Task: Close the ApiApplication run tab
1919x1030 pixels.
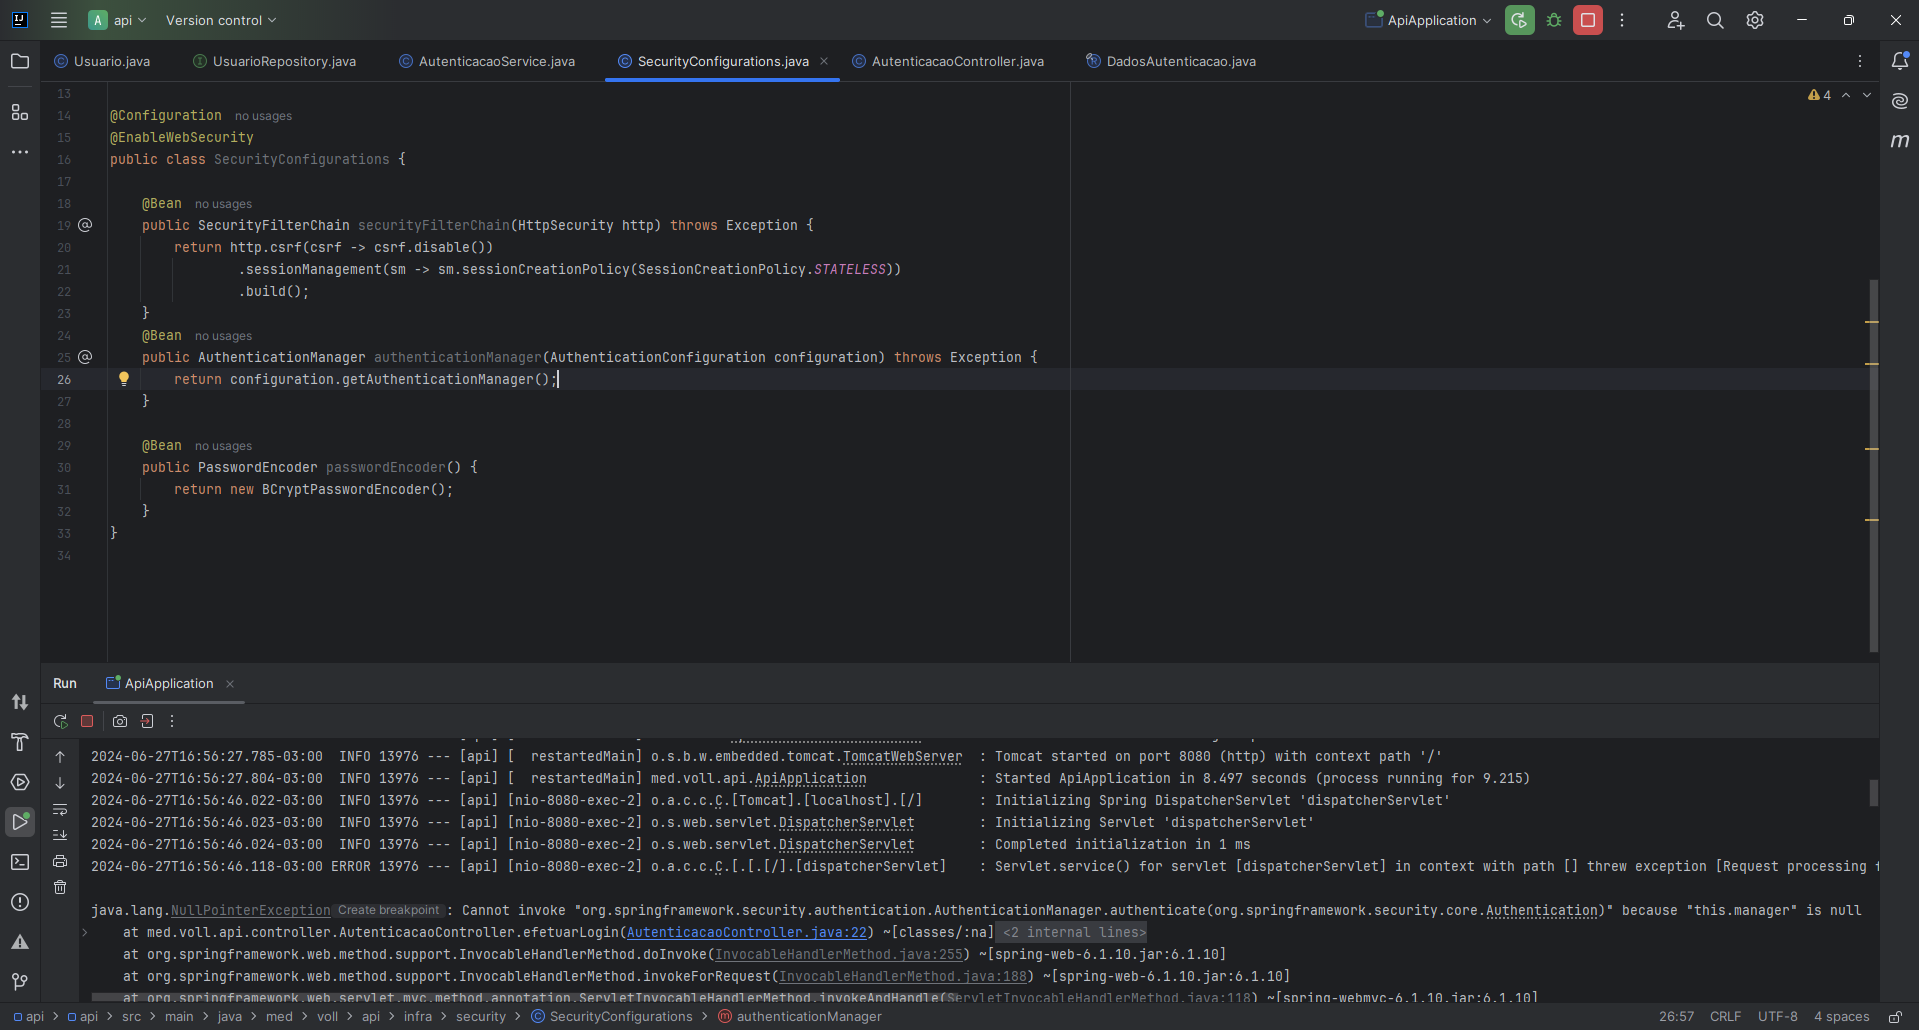Action: click(x=230, y=684)
